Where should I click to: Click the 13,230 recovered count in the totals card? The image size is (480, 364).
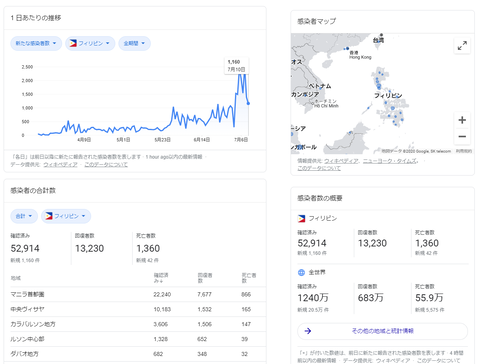[x=90, y=248]
